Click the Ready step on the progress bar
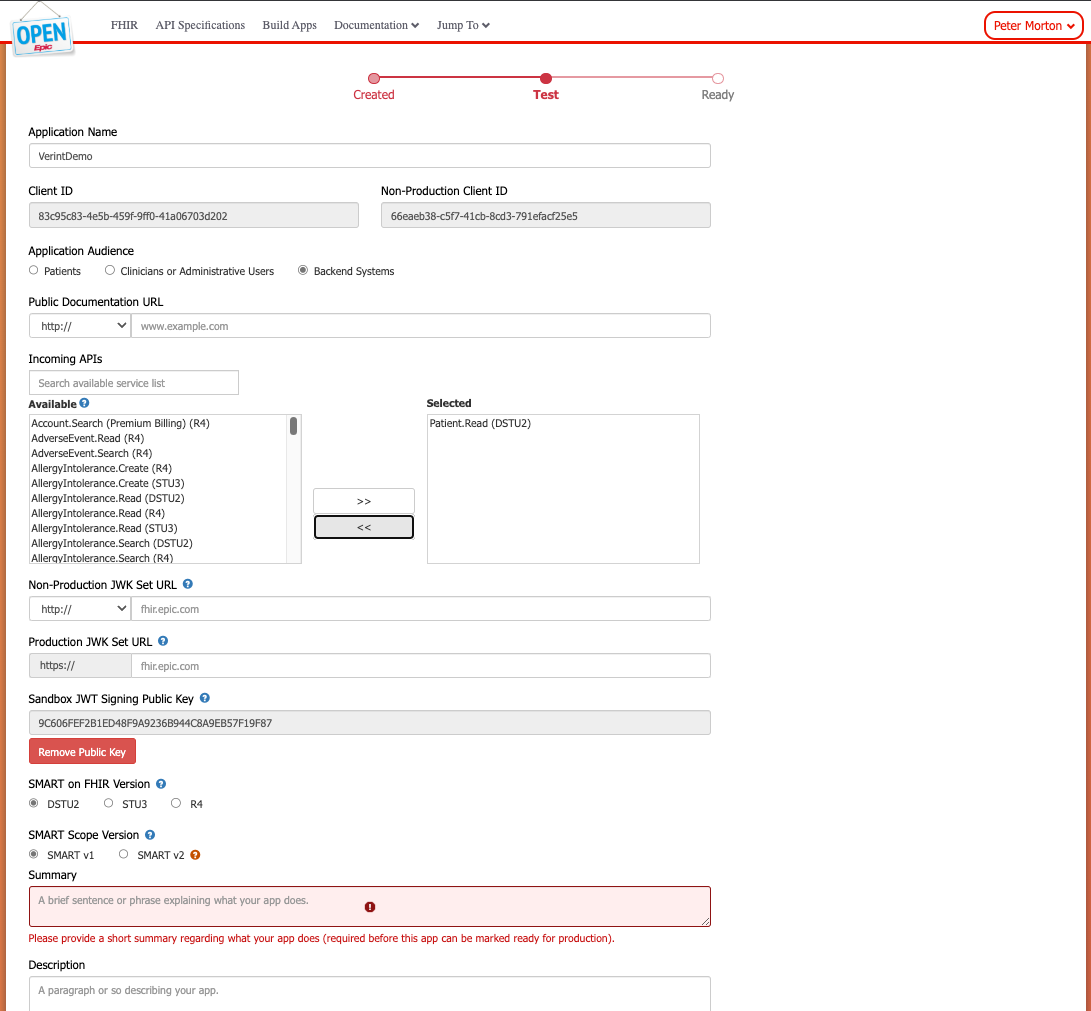The width and height of the screenshot is (1091, 1011). click(717, 78)
